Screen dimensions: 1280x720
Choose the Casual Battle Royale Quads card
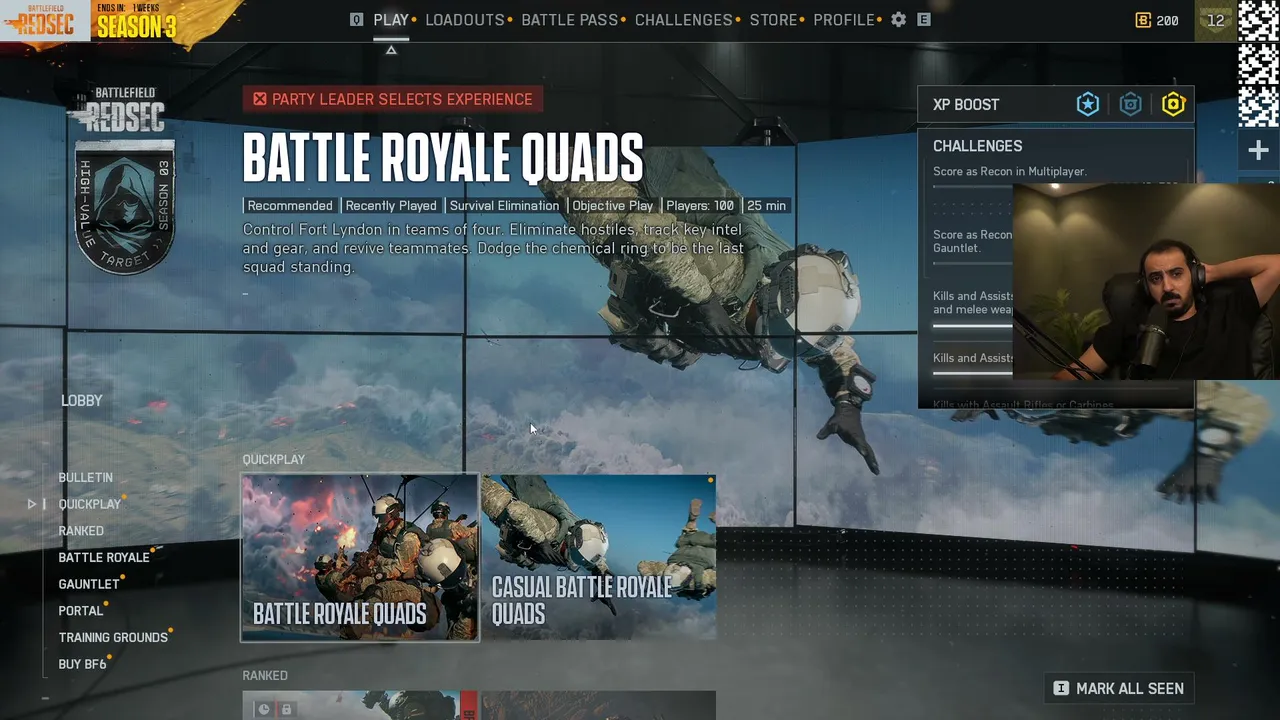(598, 557)
